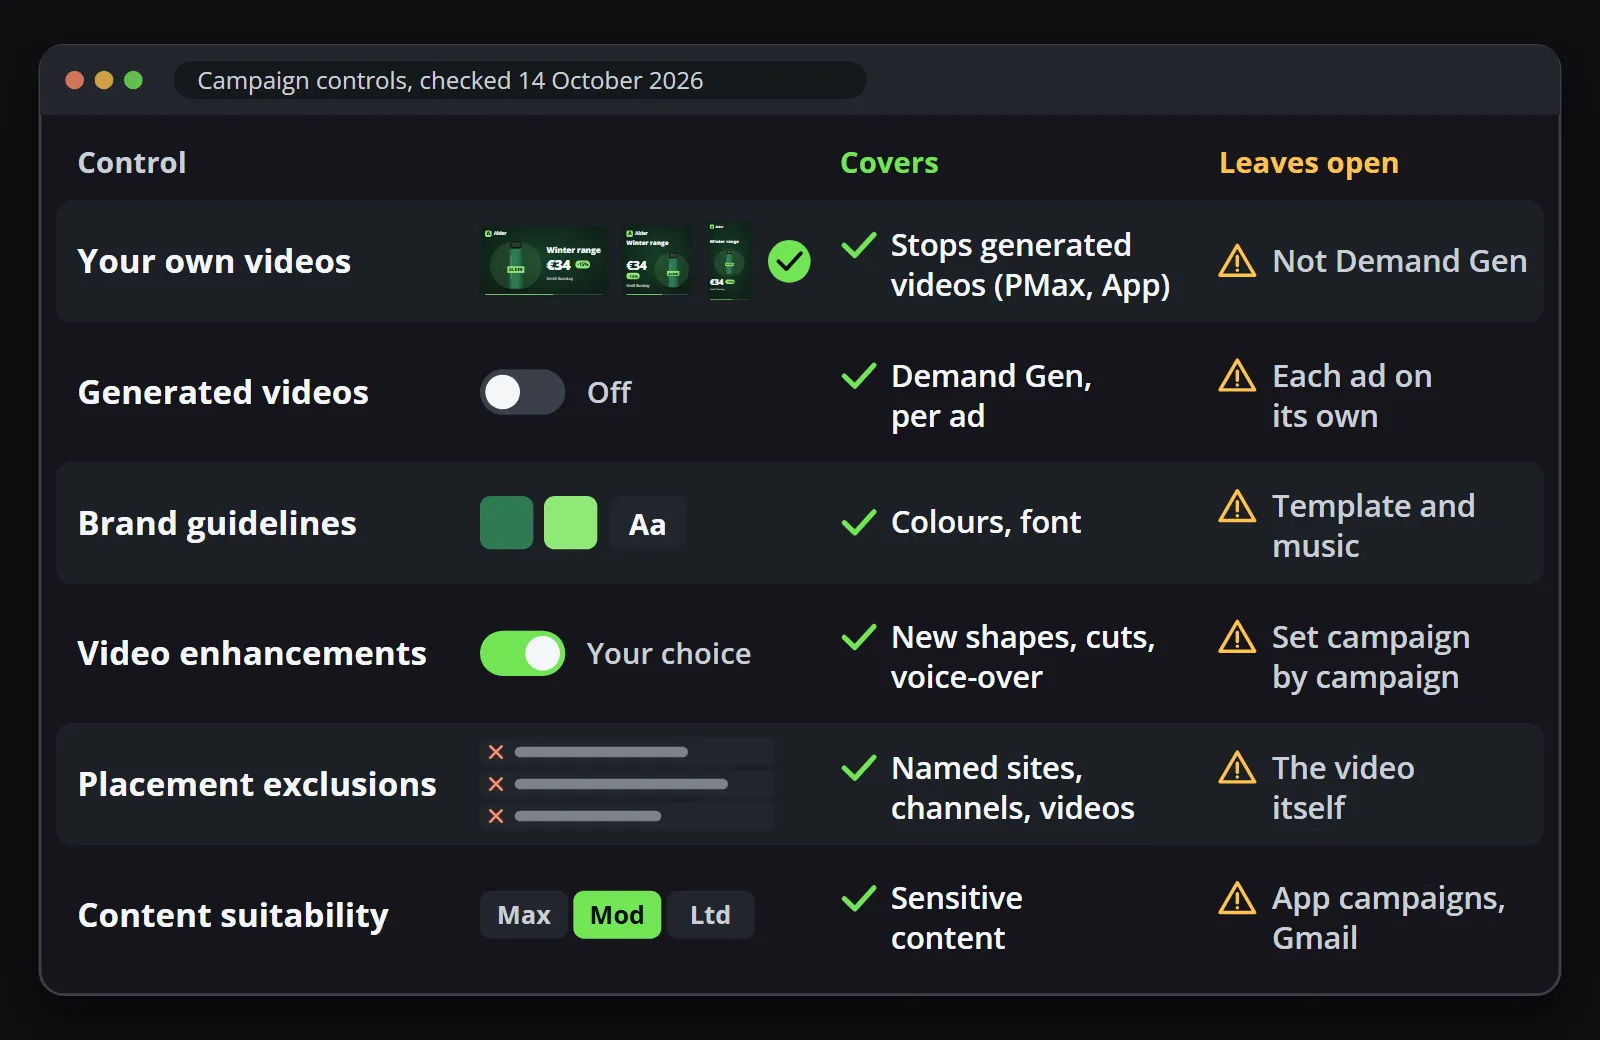Click the checkmark beside Named sites, channels, videos
Image resolution: width=1600 pixels, height=1040 pixels.
[x=859, y=768]
